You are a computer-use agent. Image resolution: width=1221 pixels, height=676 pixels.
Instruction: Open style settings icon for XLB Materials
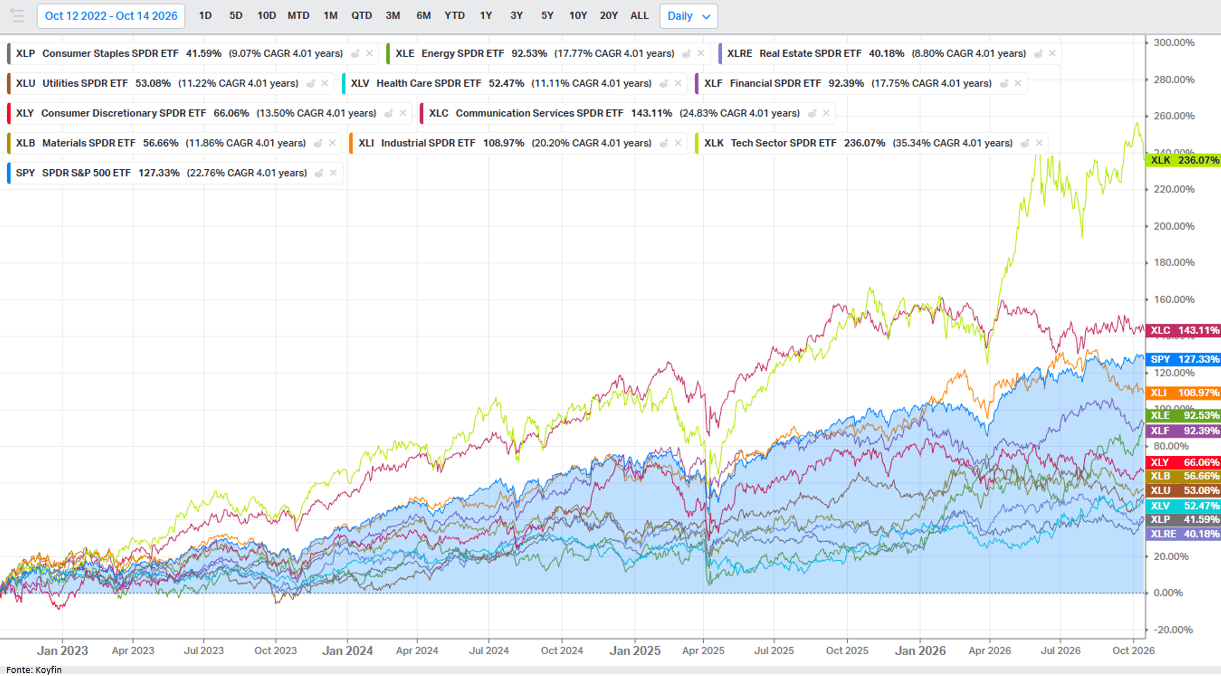click(x=318, y=143)
